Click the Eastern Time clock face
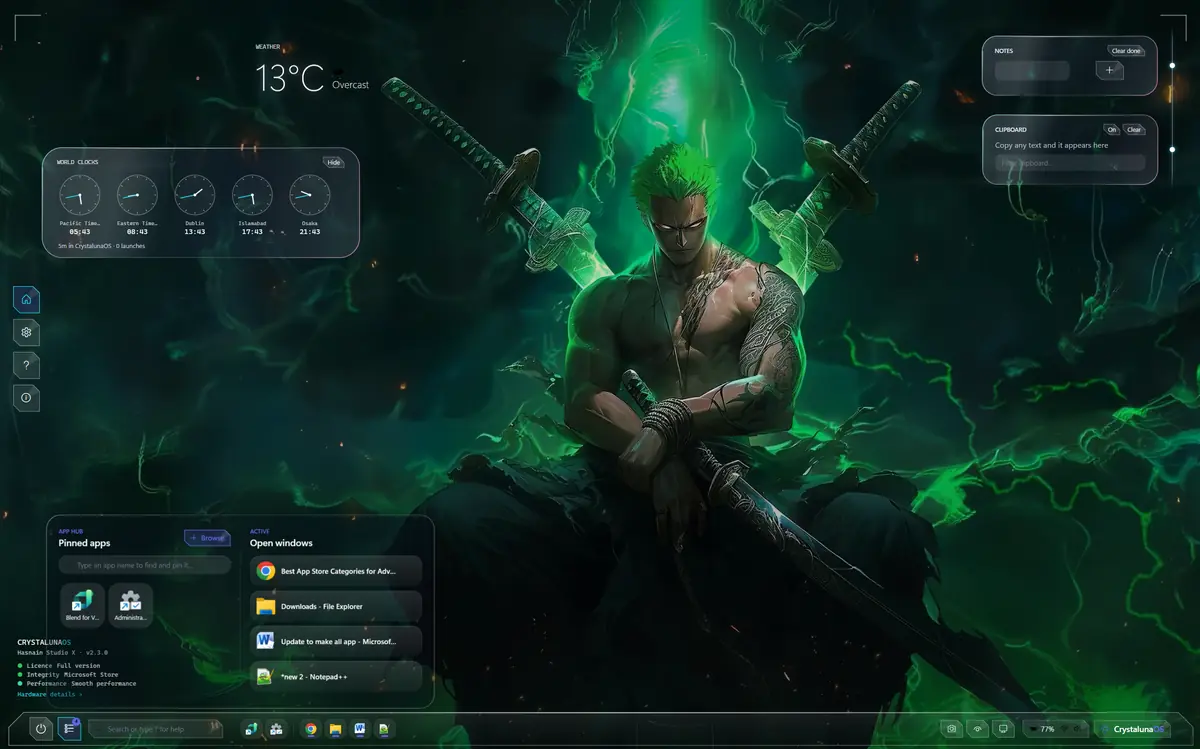Screen dimensions: 1200x749 tap(137, 195)
